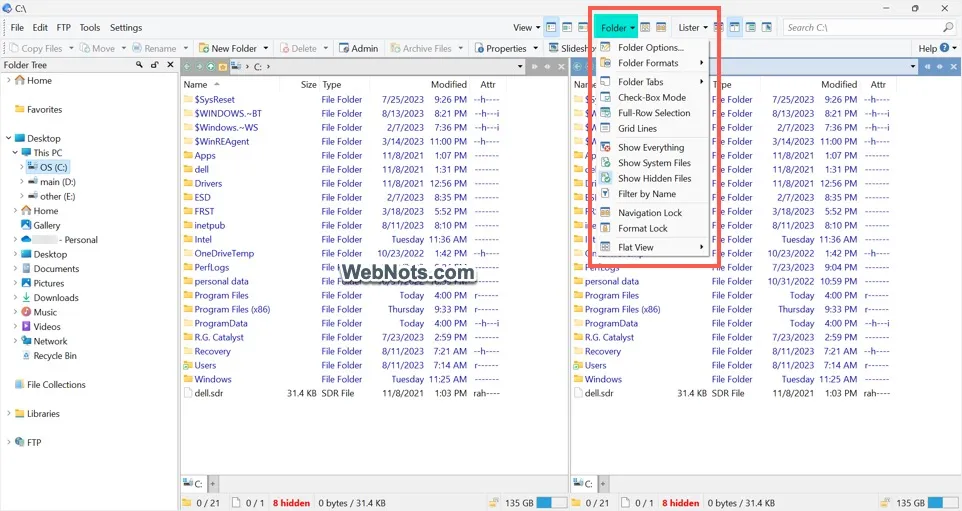Open the Tools menu
Viewport: 962px width, 511px height.
click(x=89, y=28)
